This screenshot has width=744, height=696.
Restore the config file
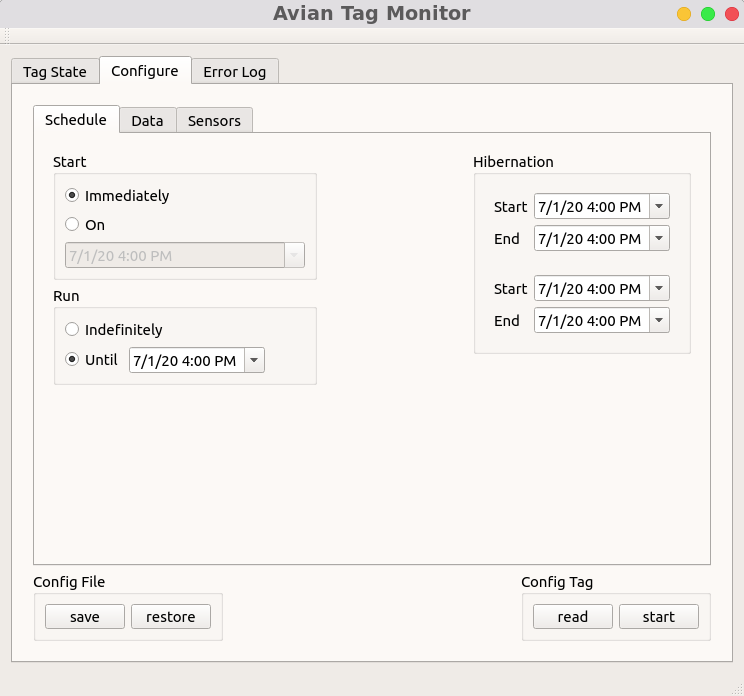coord(171,616)
